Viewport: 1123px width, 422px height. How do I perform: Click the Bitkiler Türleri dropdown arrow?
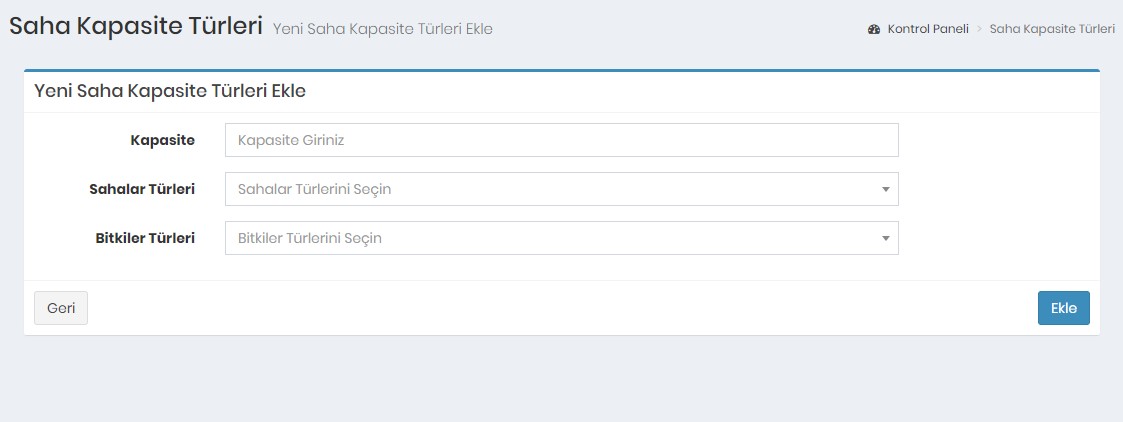click(x=885, y=238)
